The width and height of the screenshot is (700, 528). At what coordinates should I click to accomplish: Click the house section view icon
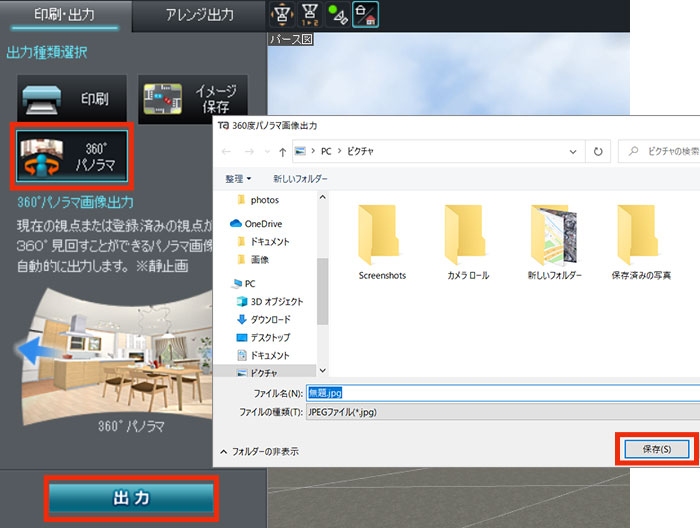[365, 15]
